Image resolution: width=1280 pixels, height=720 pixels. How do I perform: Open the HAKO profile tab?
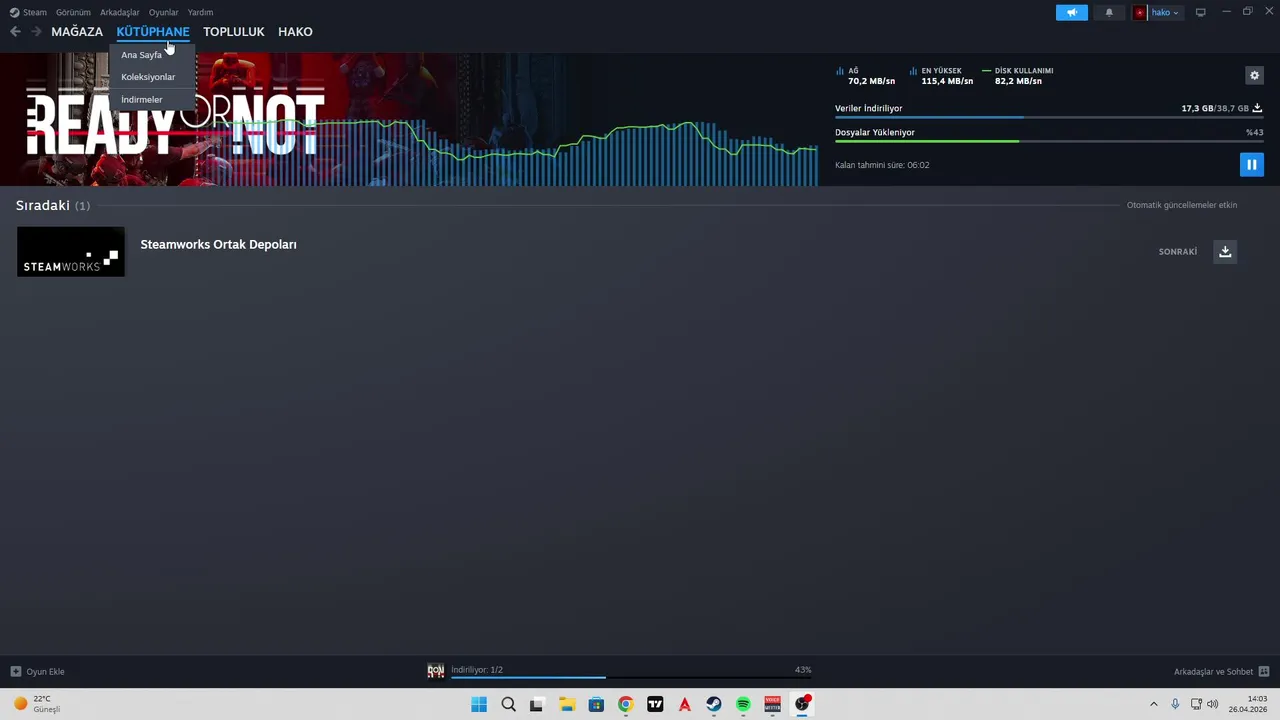tap(295, 32)
